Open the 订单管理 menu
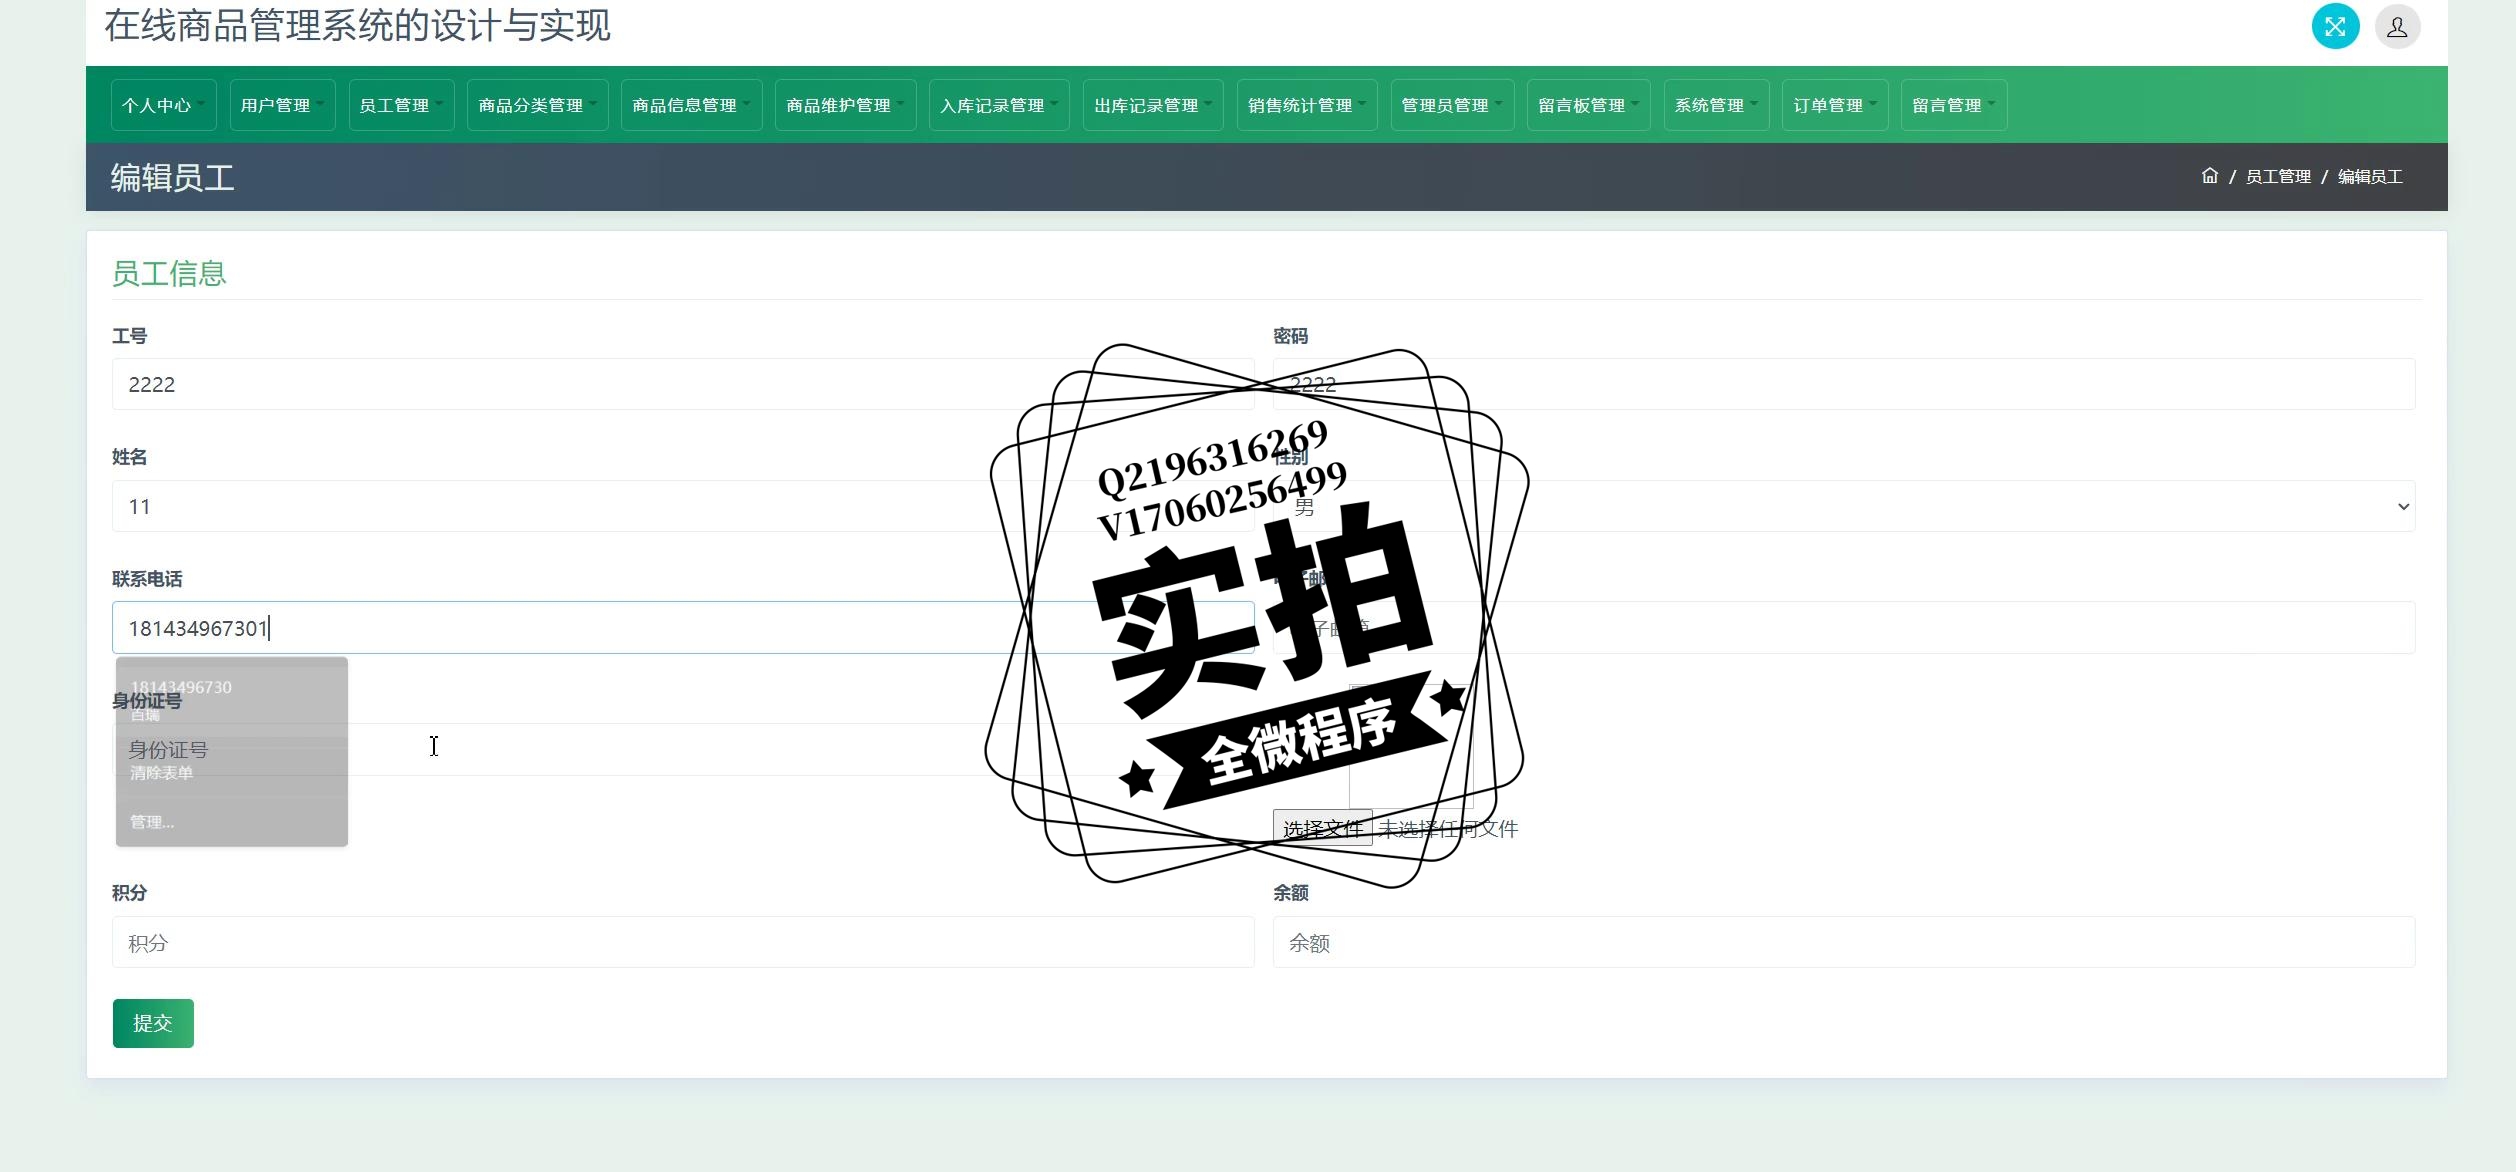The image size is (2516, 1172). point(1835,105)
